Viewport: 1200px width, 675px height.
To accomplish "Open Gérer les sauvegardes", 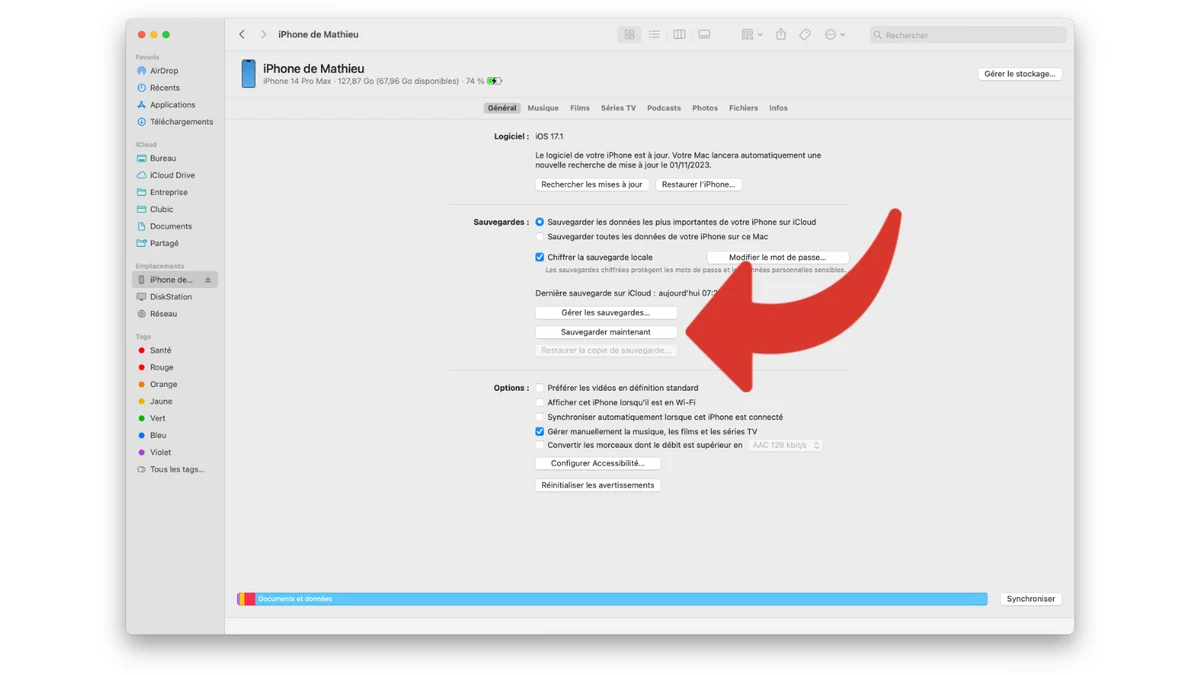I will tap(606, 313).
